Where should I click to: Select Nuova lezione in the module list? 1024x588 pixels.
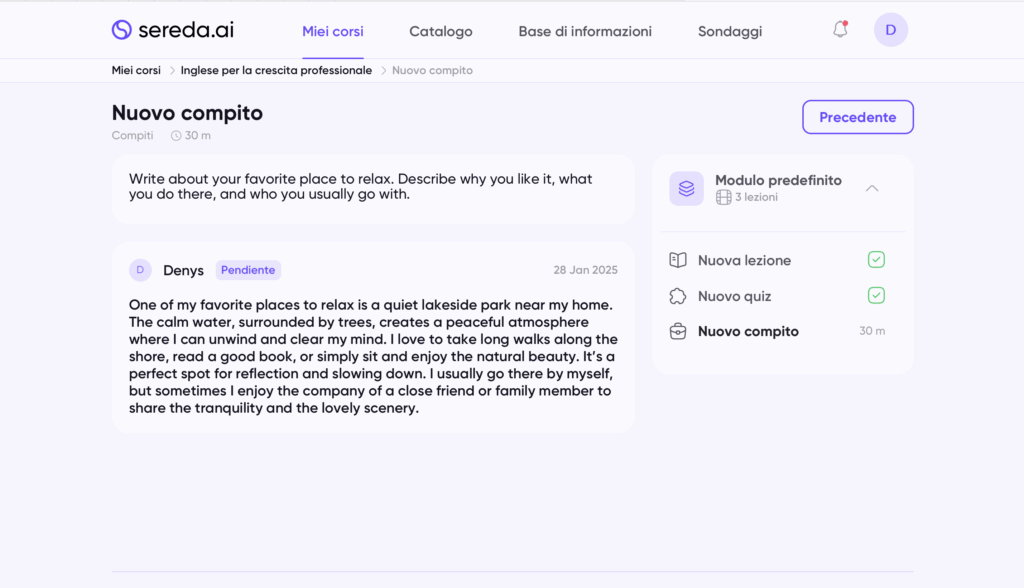coord(744,260)
